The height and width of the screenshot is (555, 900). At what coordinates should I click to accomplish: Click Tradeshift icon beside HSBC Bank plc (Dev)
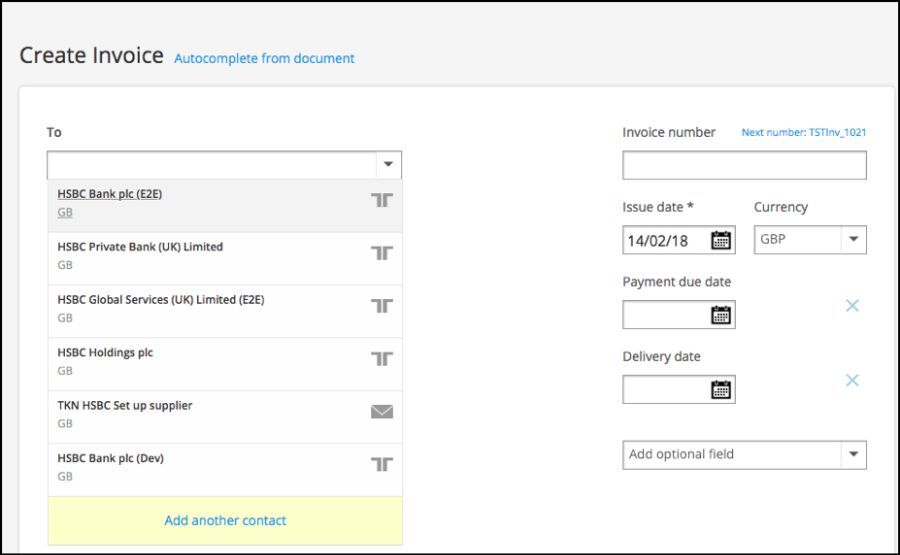pyautogui.click(x=382, y=464)
